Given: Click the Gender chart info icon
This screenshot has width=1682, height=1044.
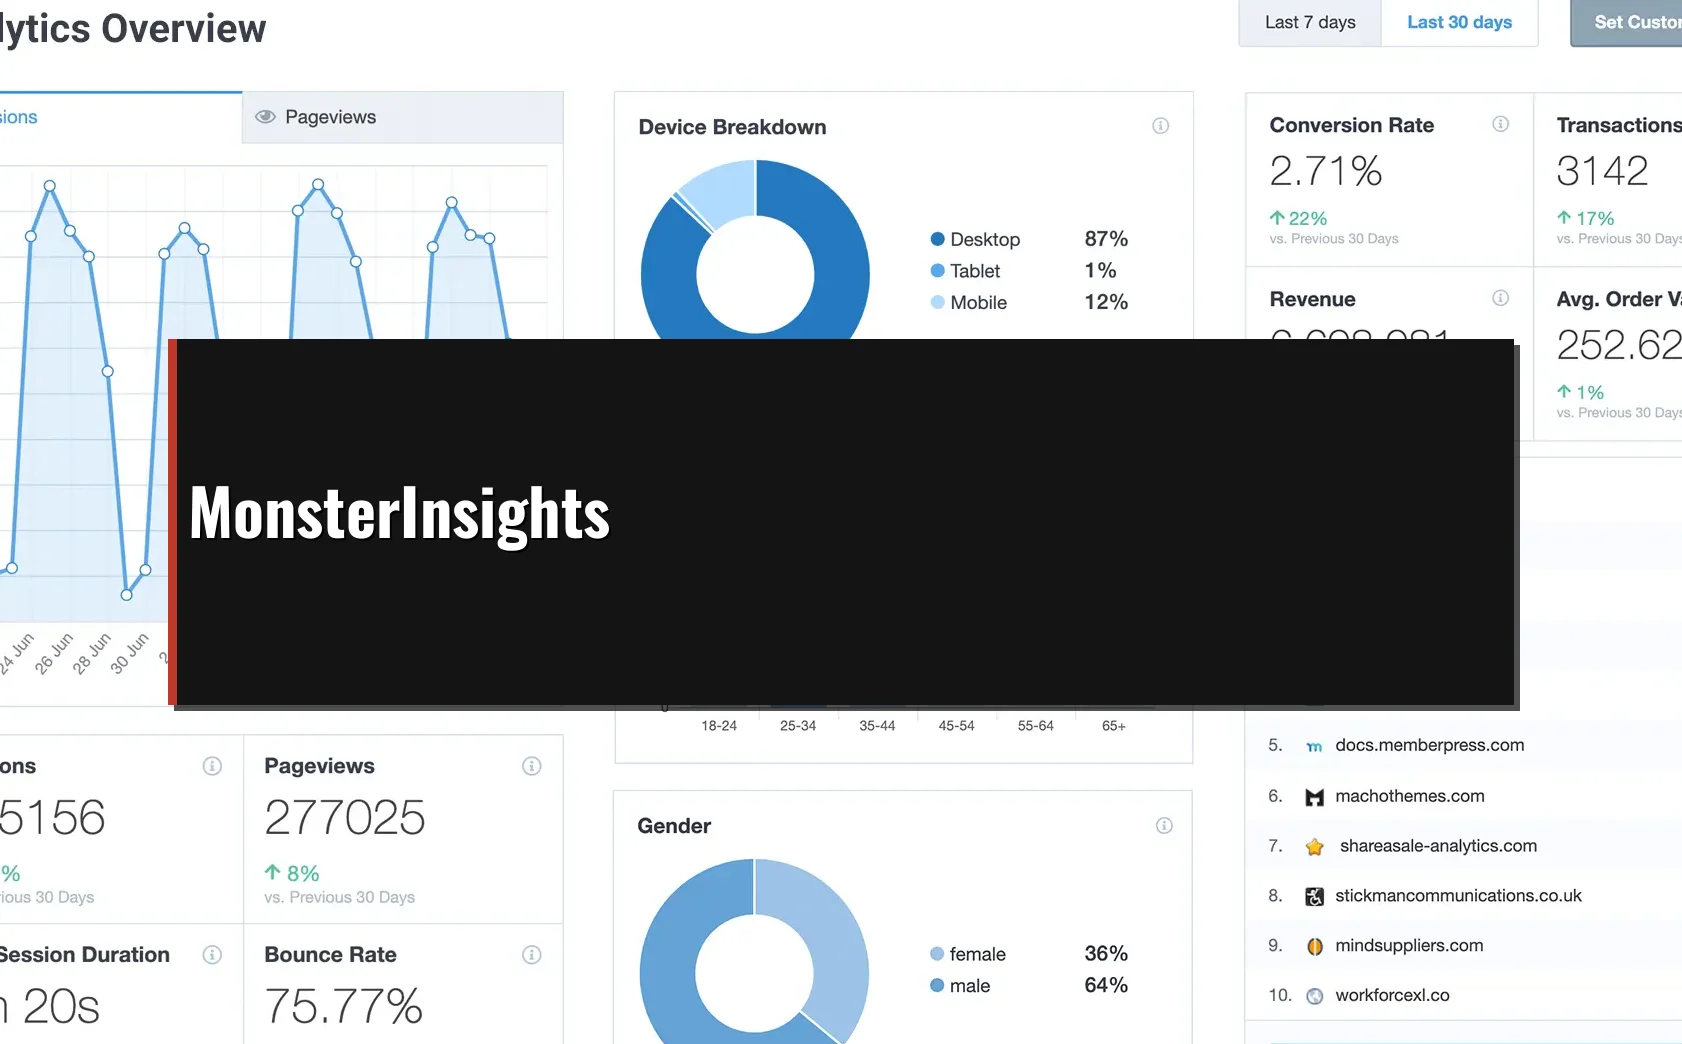Looking at the screenshot, I should [1164, 826].
